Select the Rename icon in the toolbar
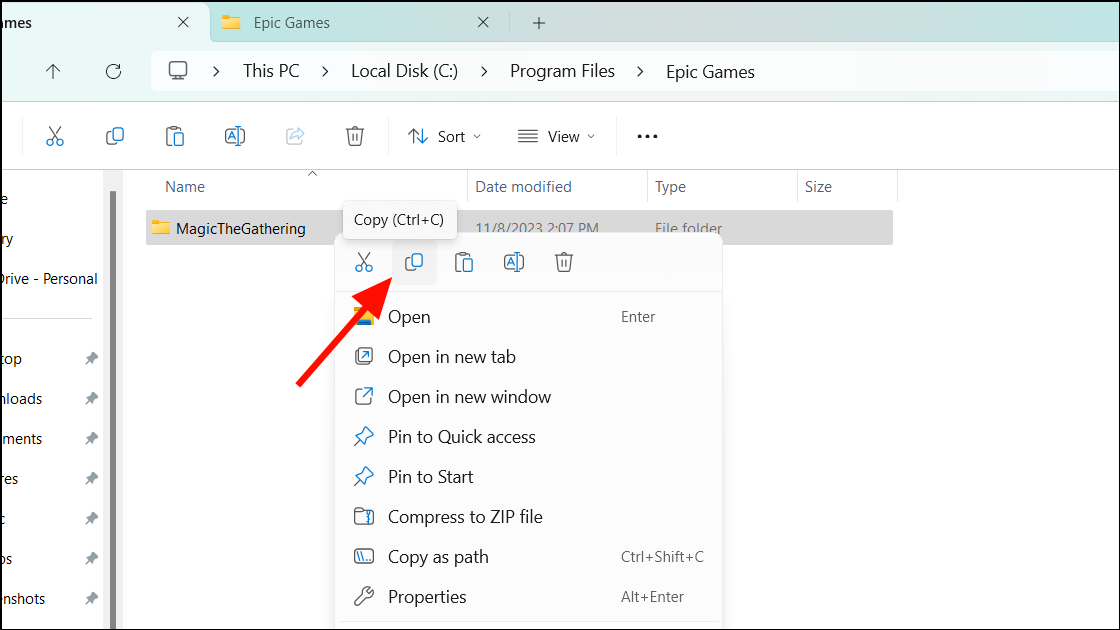This screenshot has height=630, width=1120. click(235, 136)
